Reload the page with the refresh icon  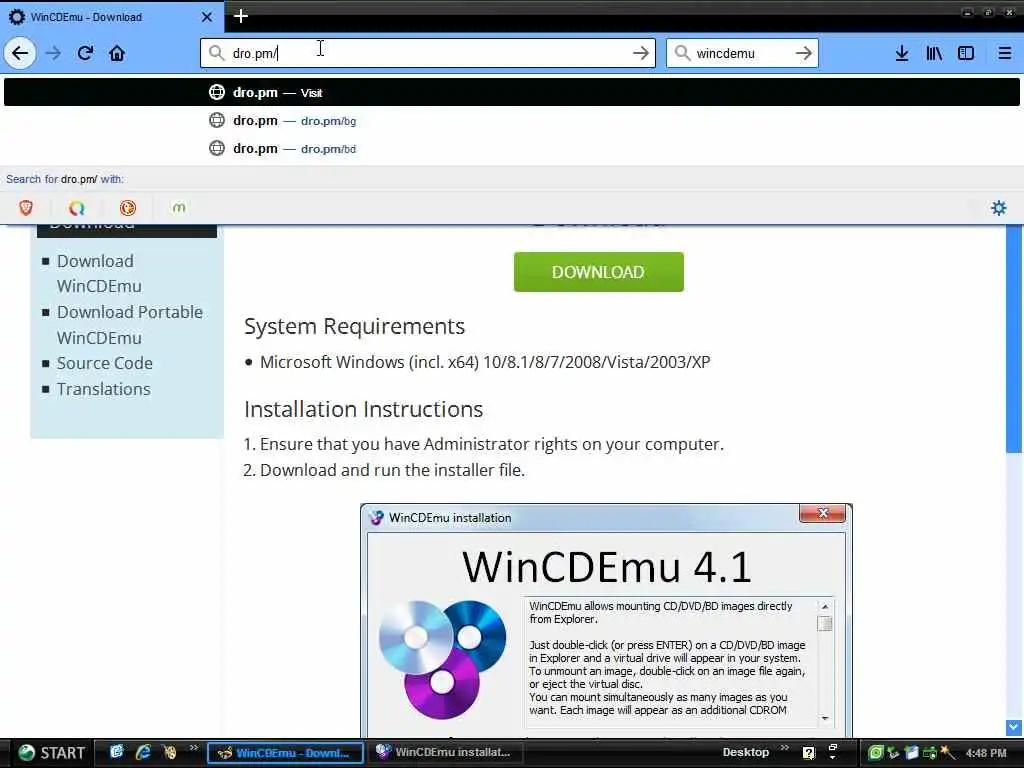coord(85,53)
